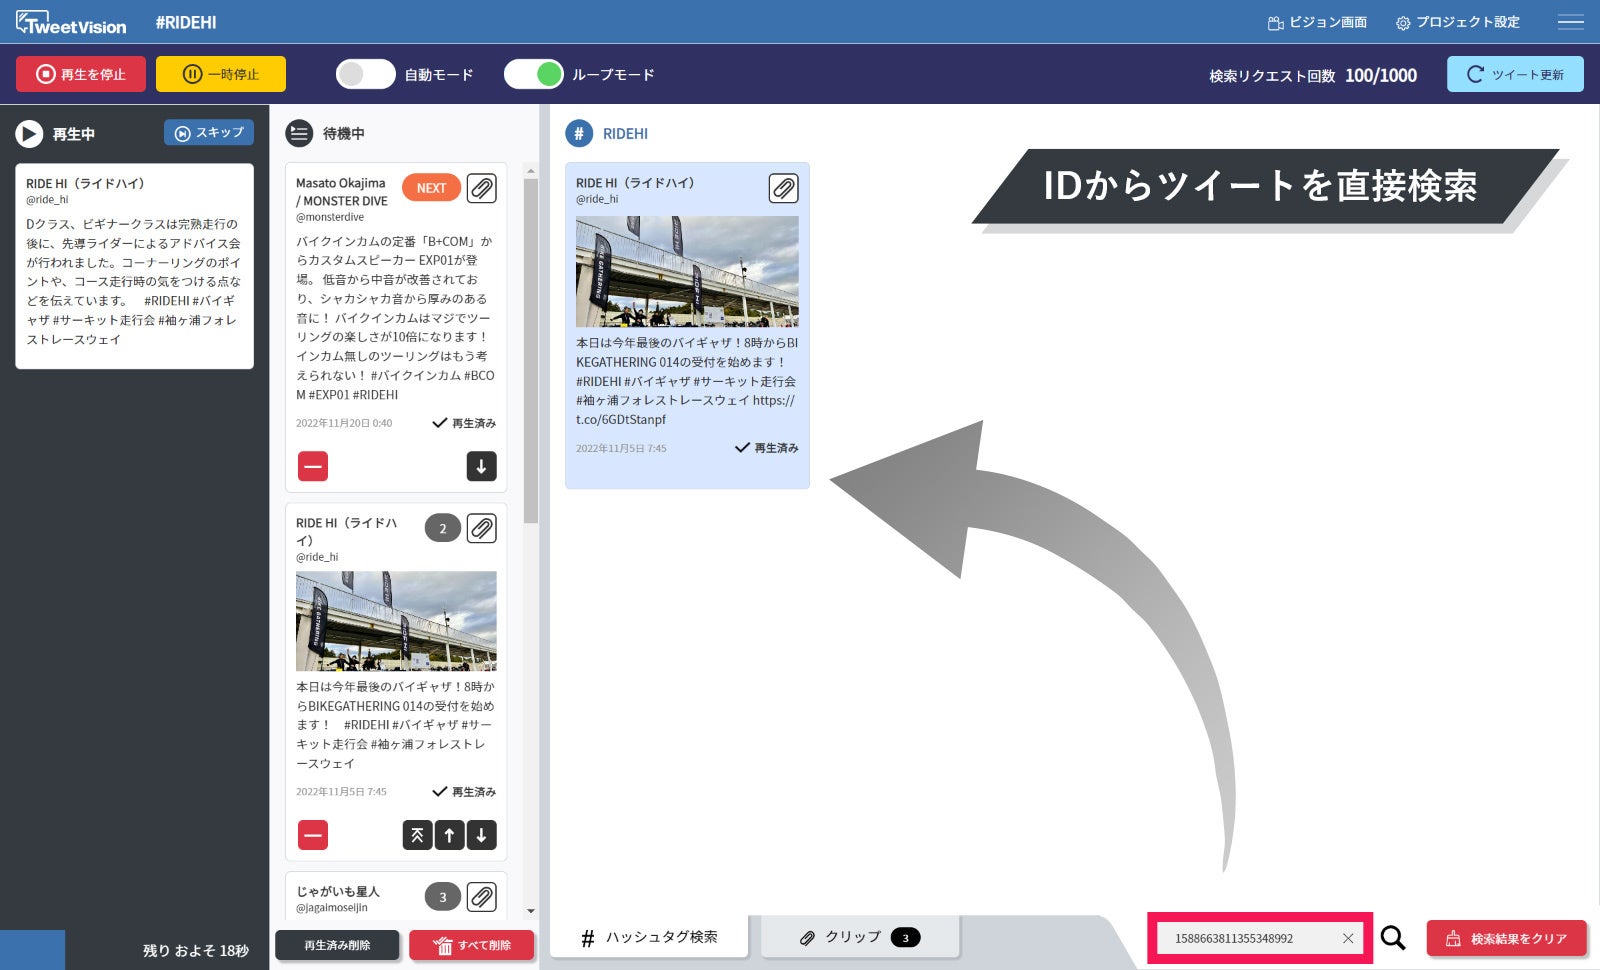
Task: Clear the tweet ID using the X icon
Action: pyautogui.click(x=1347, y=938)
